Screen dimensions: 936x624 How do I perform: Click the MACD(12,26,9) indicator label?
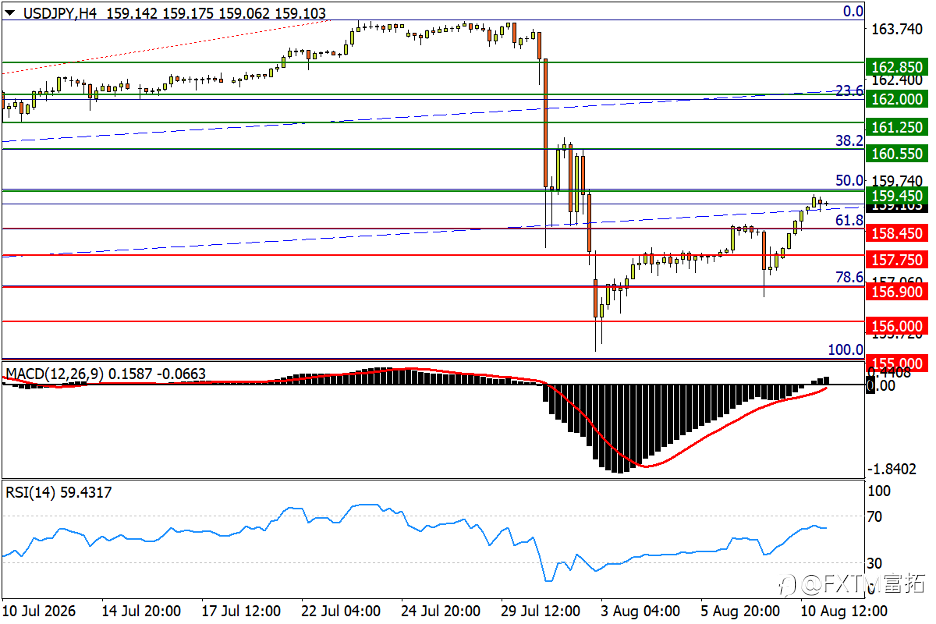pos(54,374)
